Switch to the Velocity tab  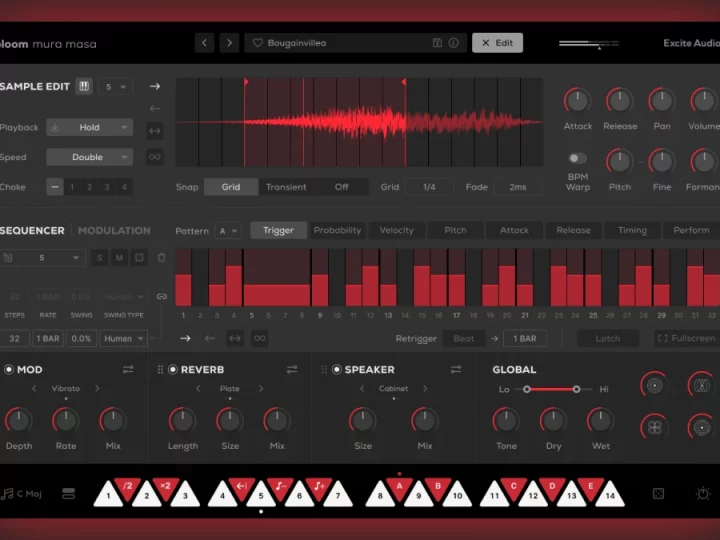pyautogui.click(x=396, y=231)
